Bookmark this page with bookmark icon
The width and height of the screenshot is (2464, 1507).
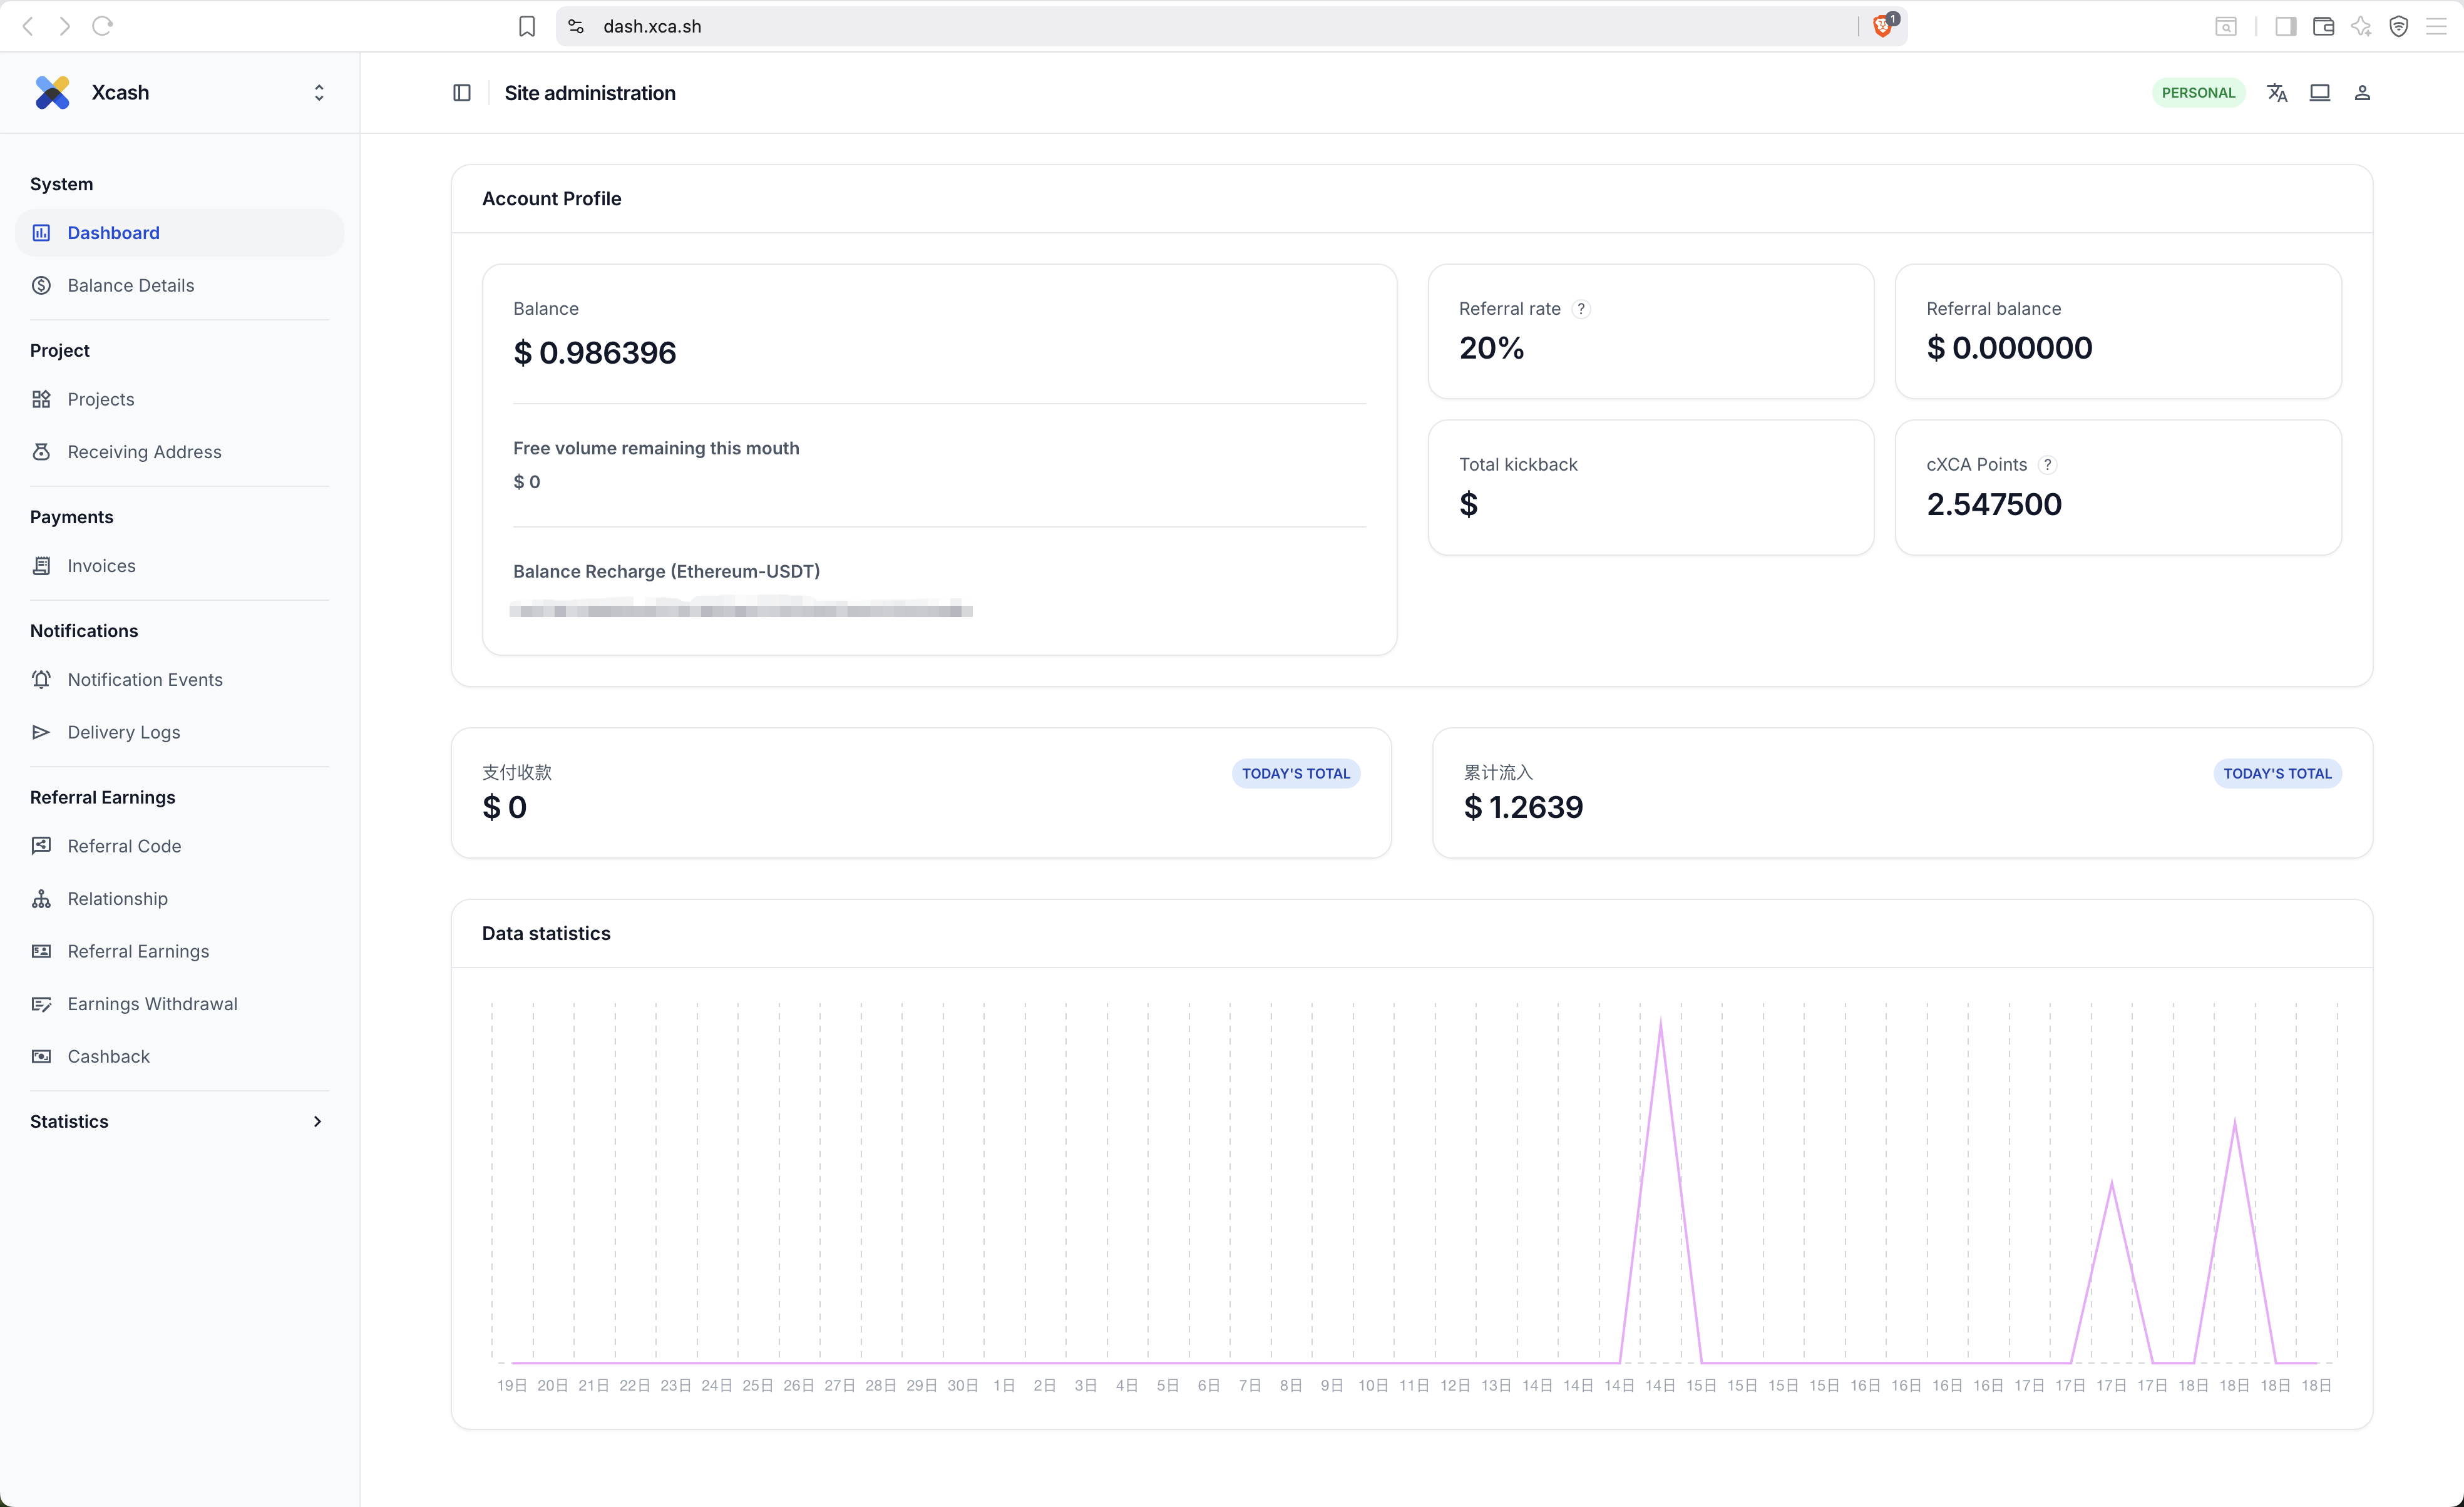click(527, 26)
